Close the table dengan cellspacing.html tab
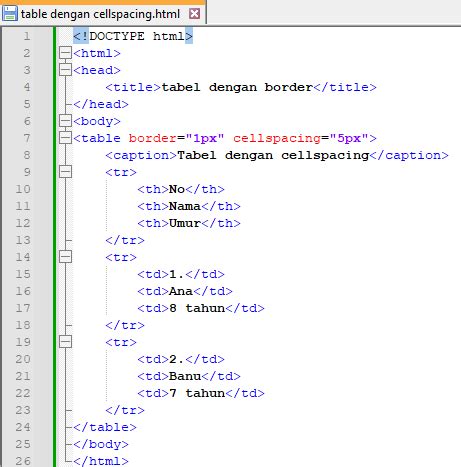Screen dimensions: 461x467 click(x=195, y=14)
